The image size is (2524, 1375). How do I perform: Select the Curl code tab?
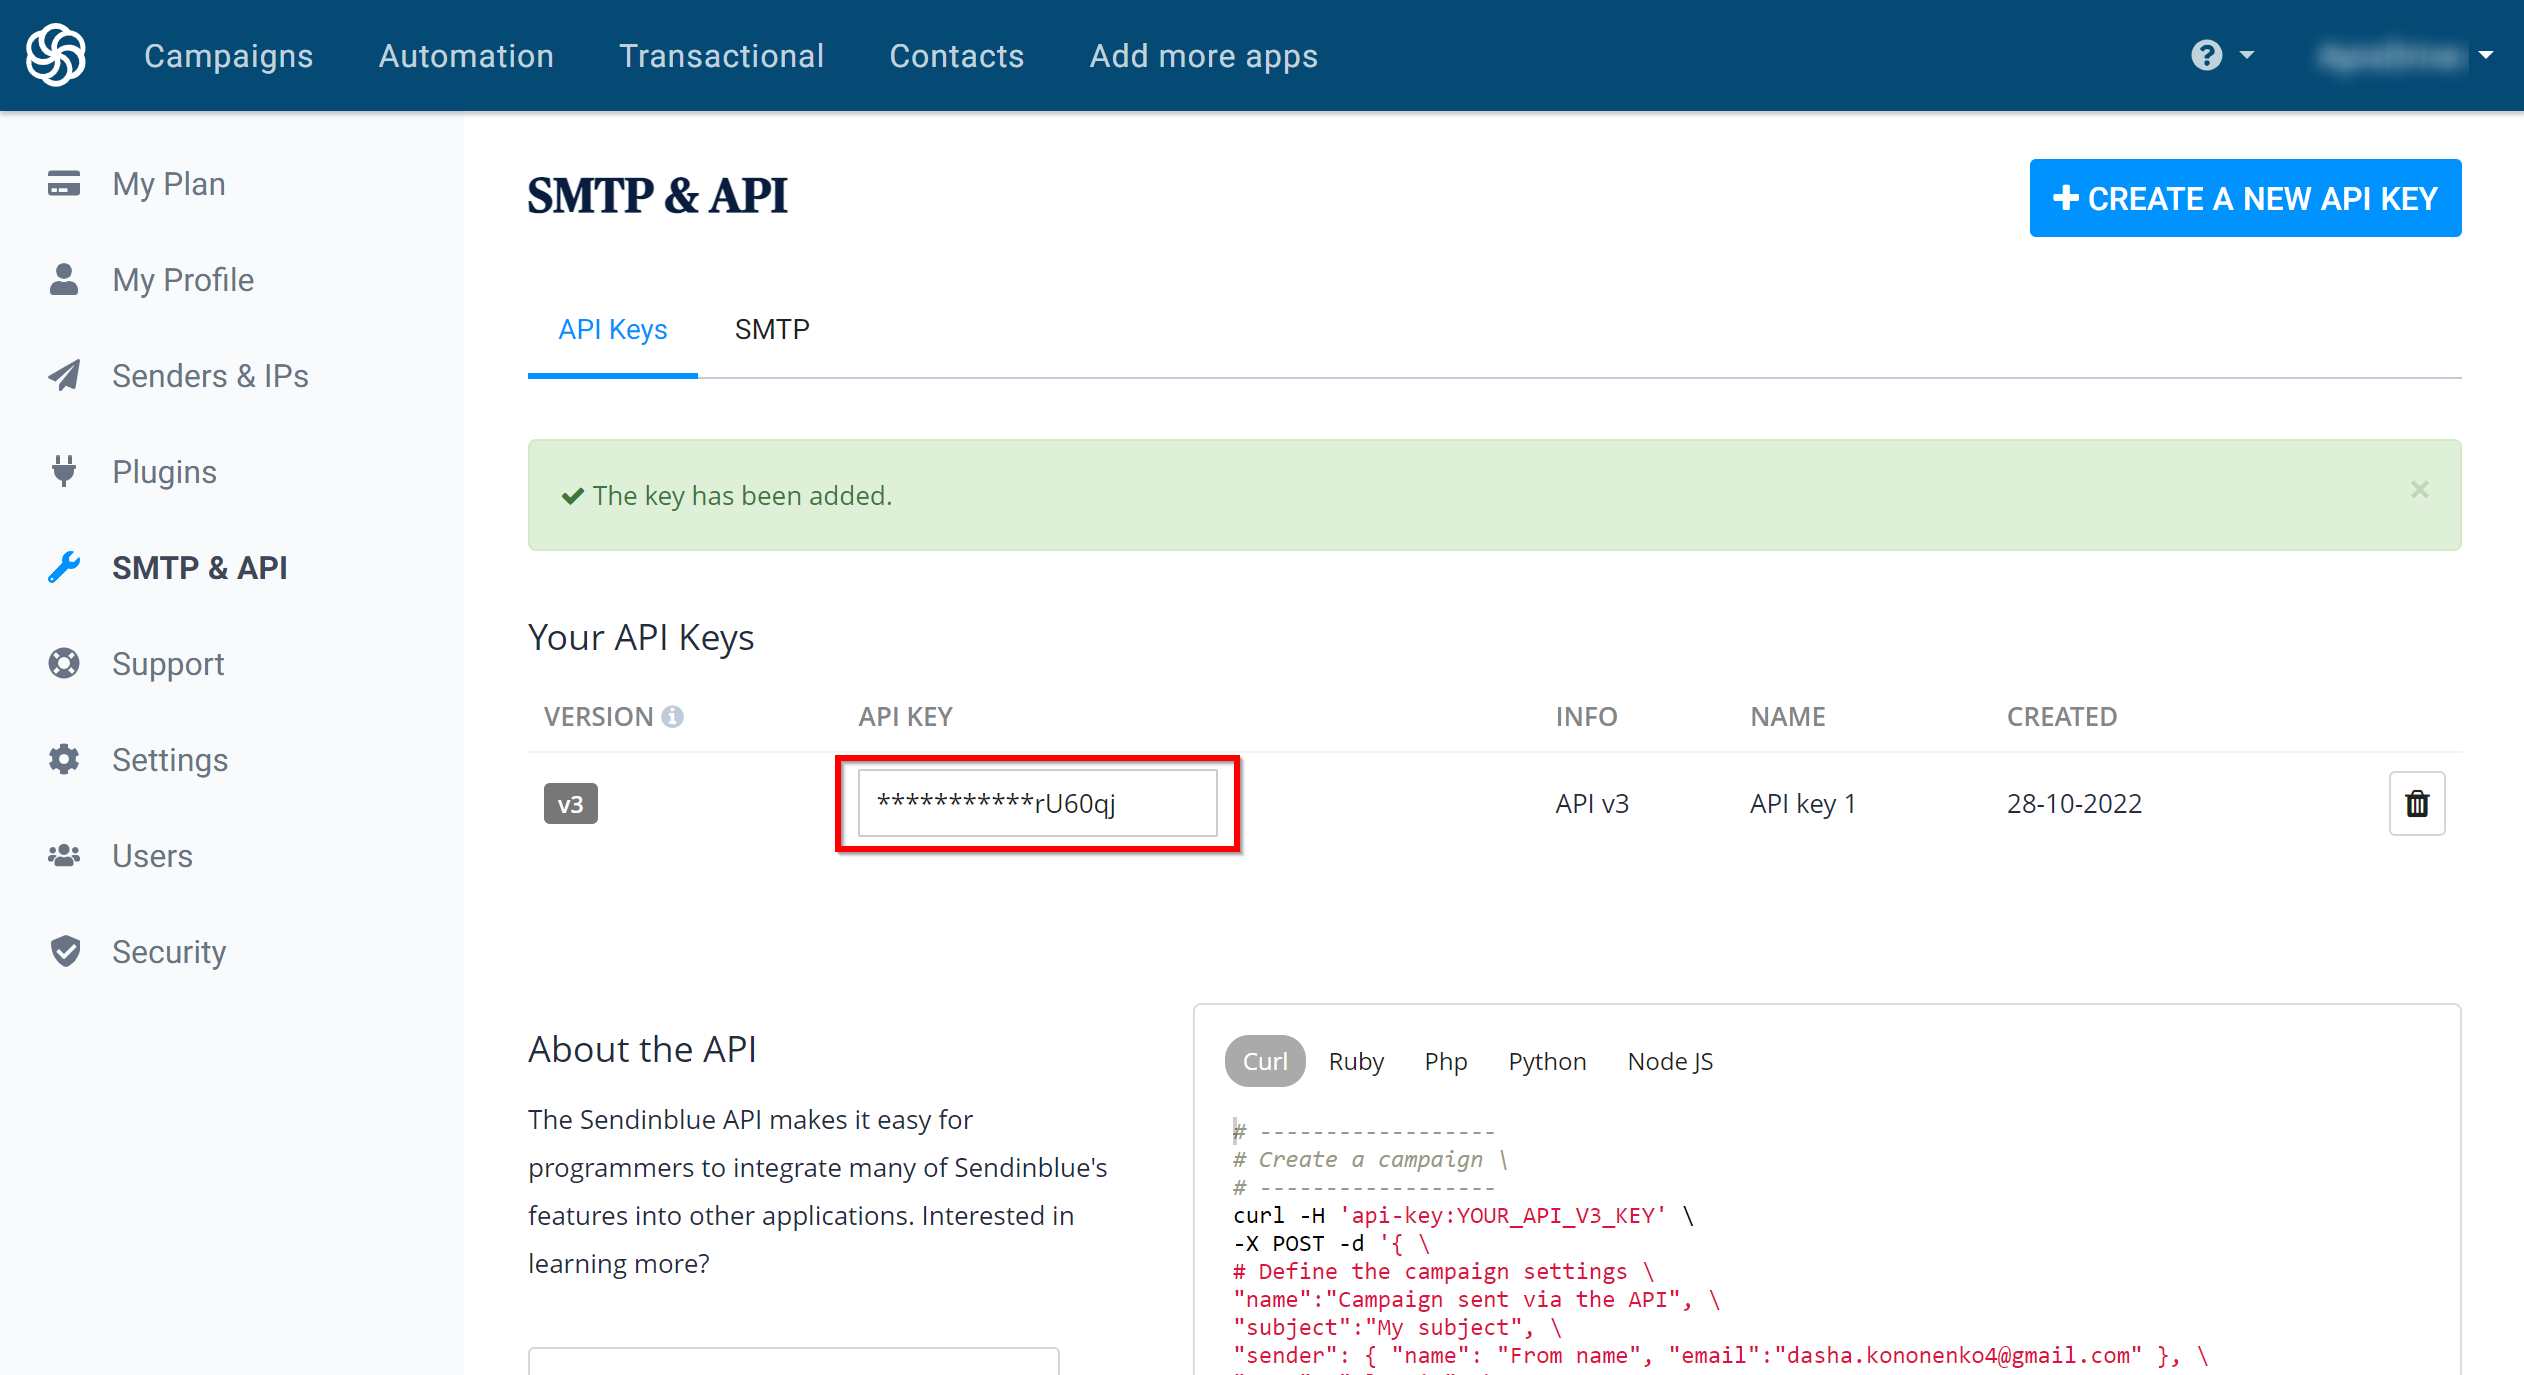click(1265, 1061)
